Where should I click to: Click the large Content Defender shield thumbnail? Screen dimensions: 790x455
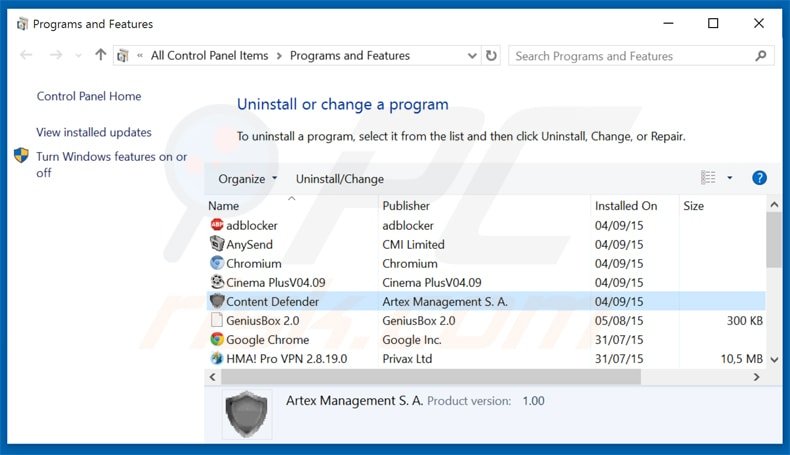point(246,414)
